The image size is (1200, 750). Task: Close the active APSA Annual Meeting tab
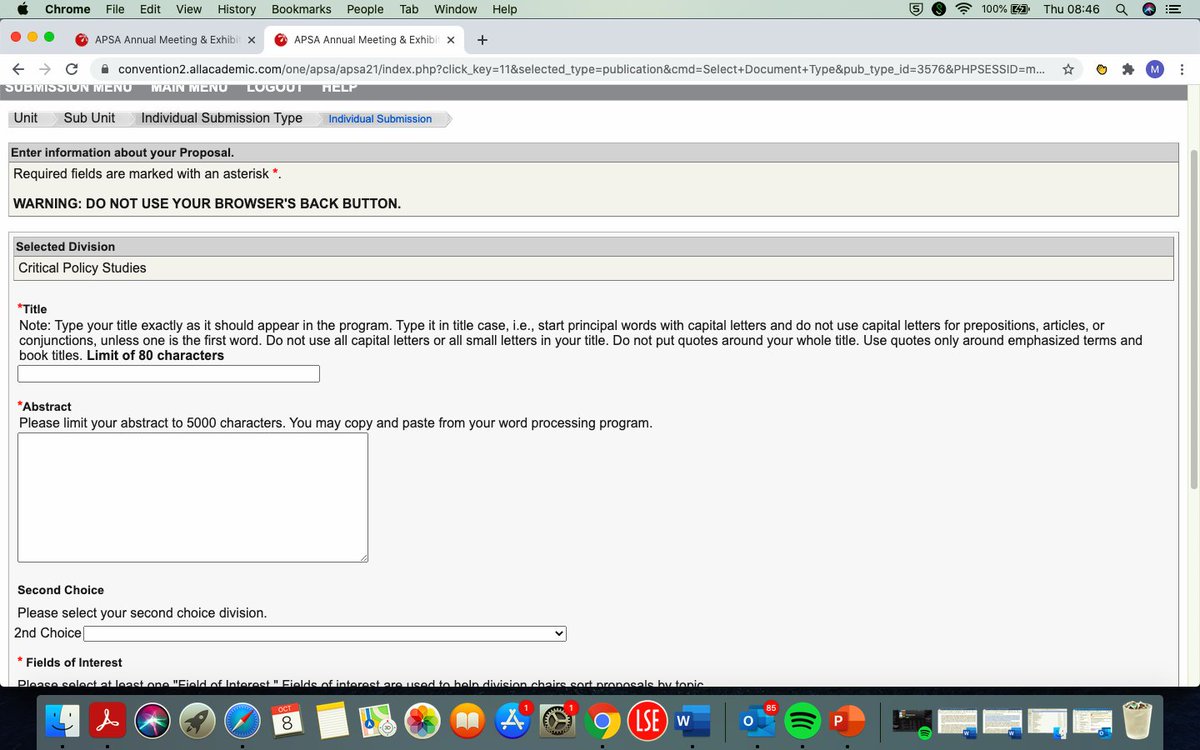tap(450, 40)
